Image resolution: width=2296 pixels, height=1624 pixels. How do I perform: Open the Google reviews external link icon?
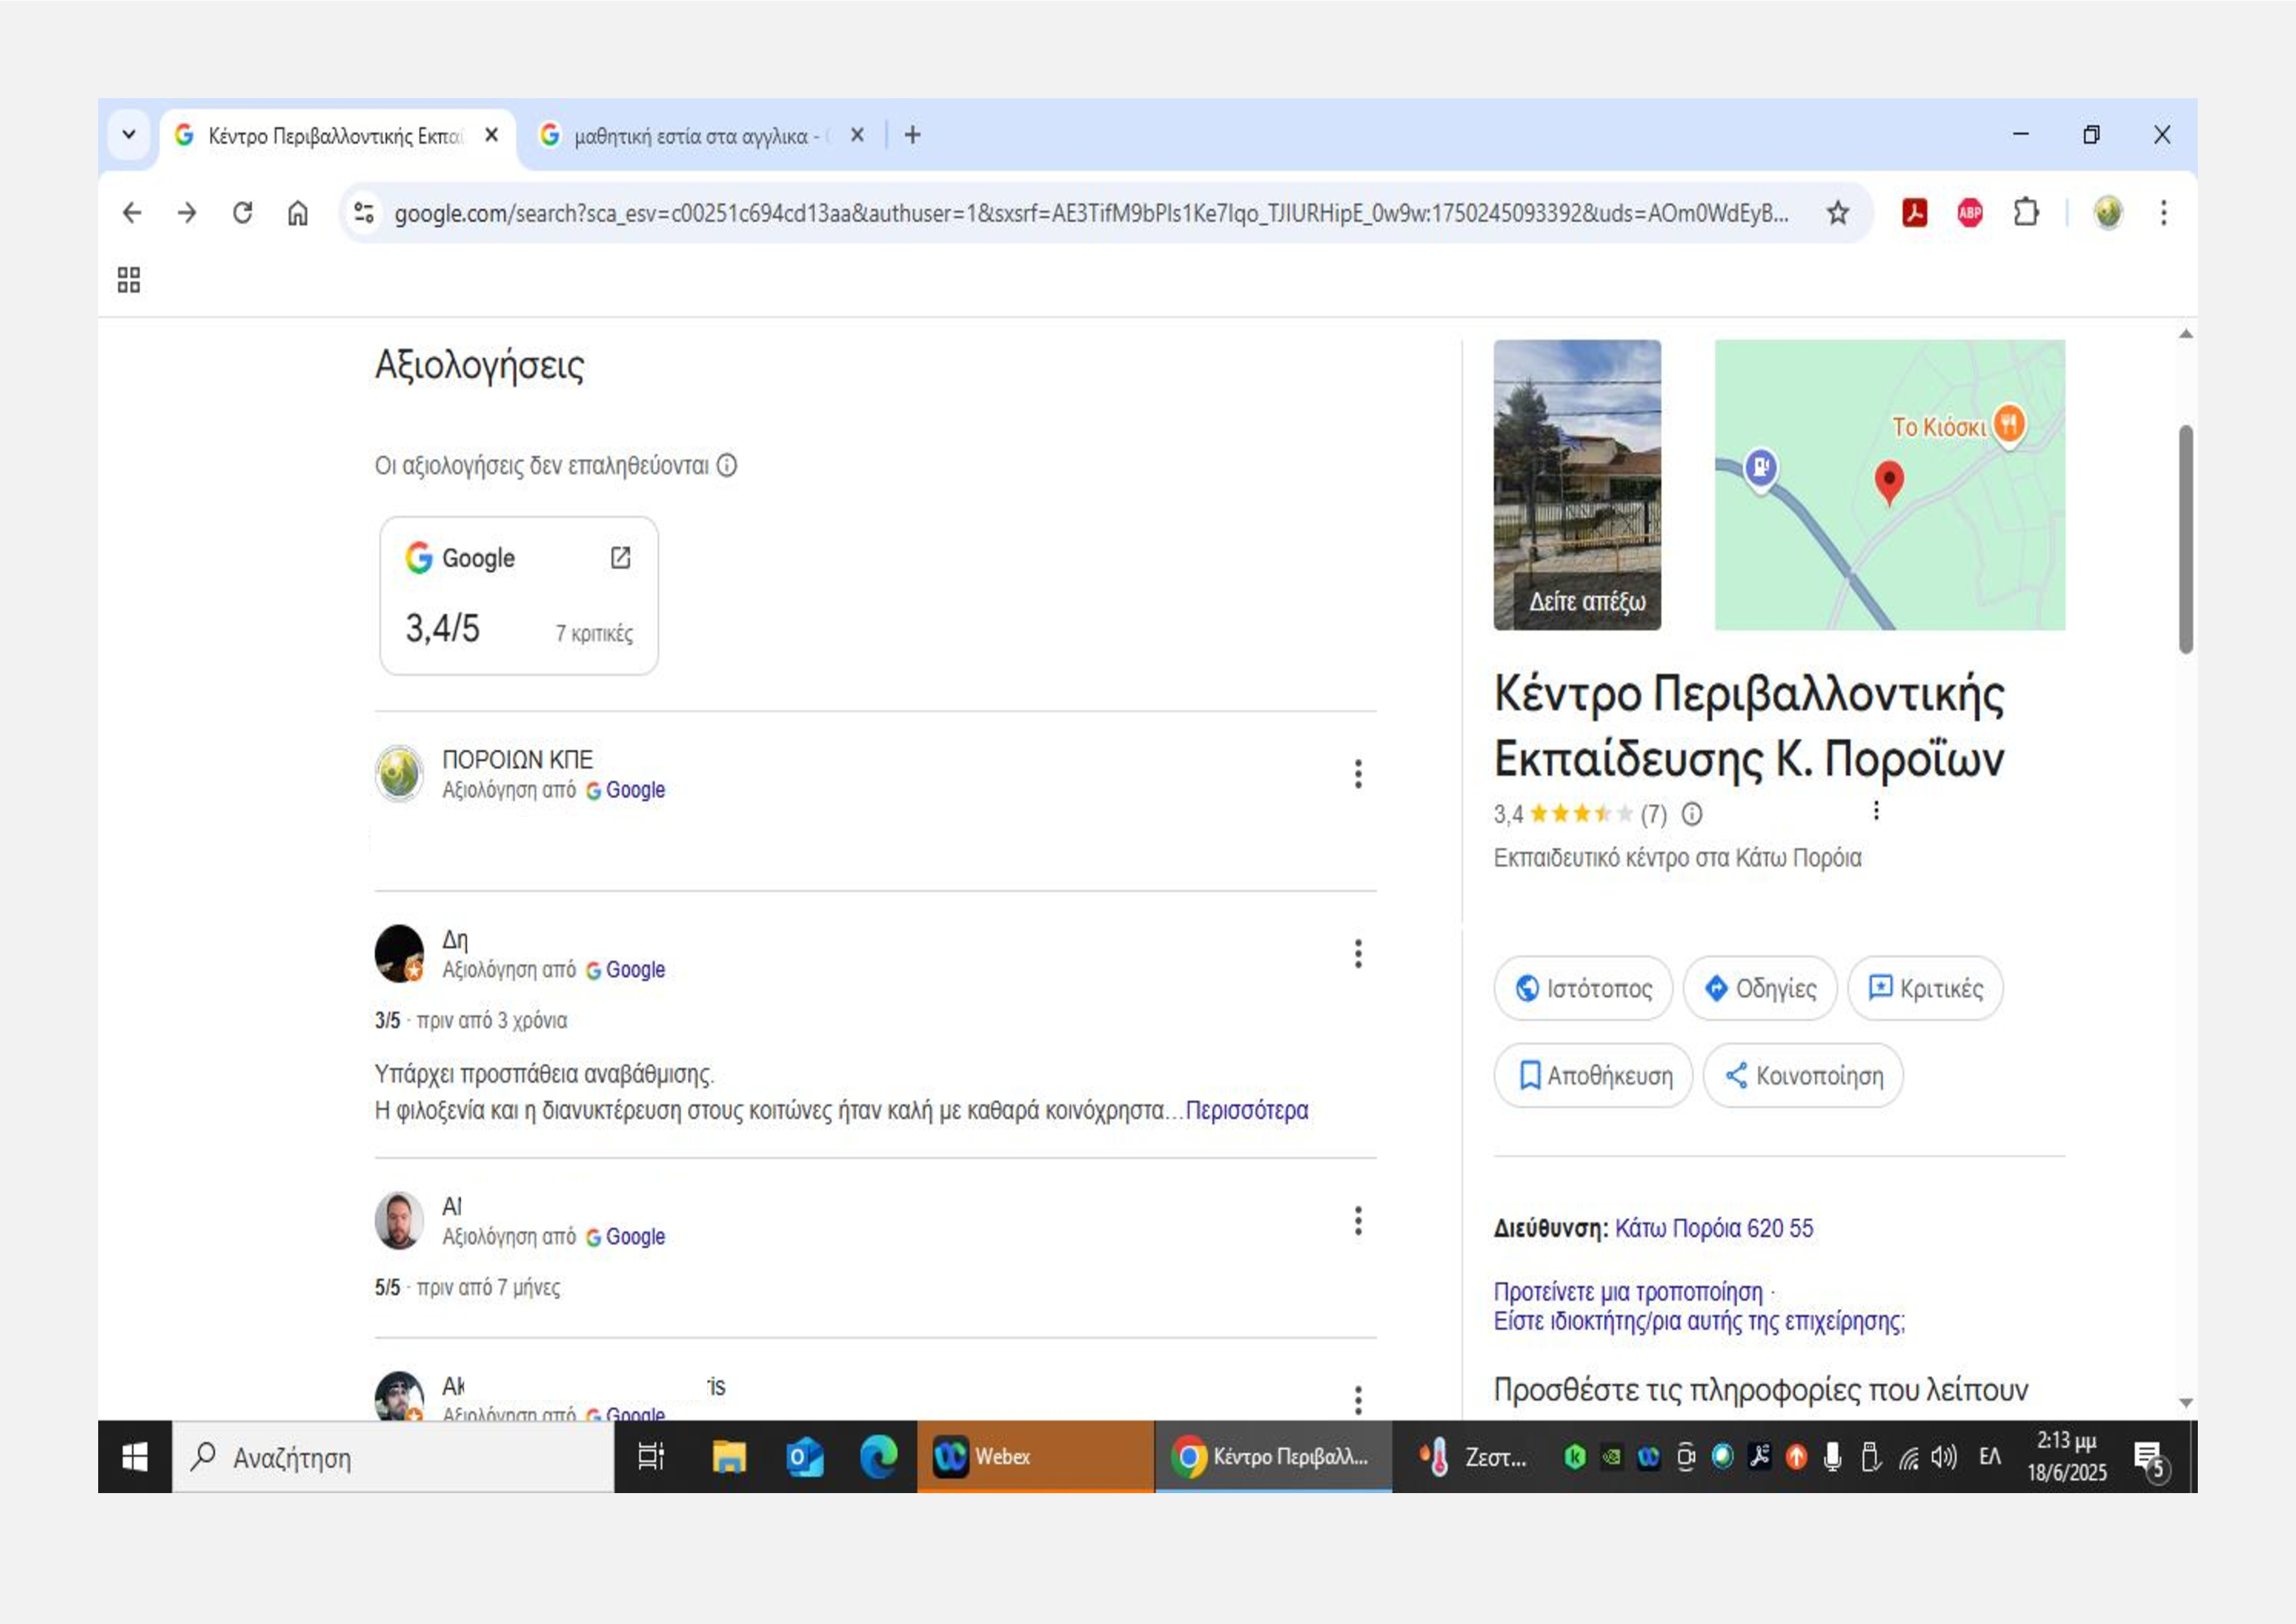click(620, 557)
